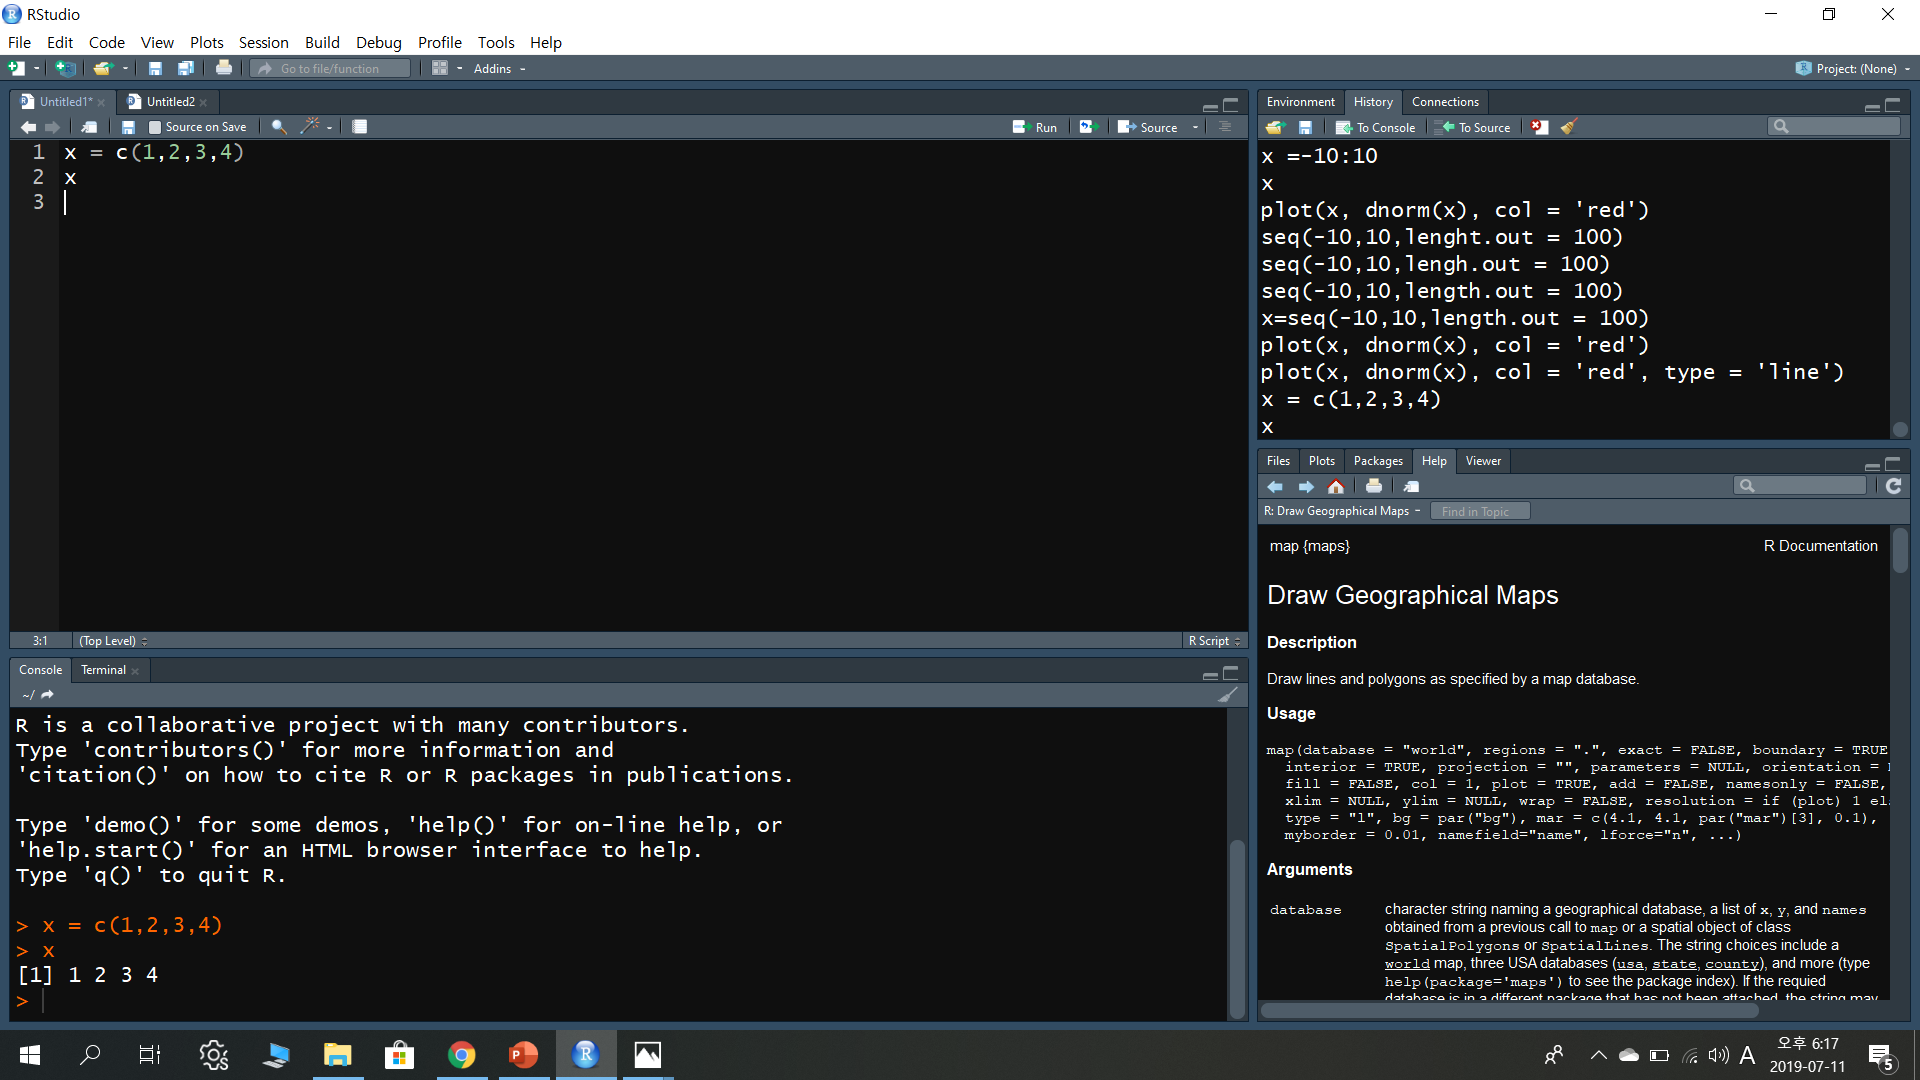
Task: Open Chrome from the taskbar
Action: [461, 1055]
